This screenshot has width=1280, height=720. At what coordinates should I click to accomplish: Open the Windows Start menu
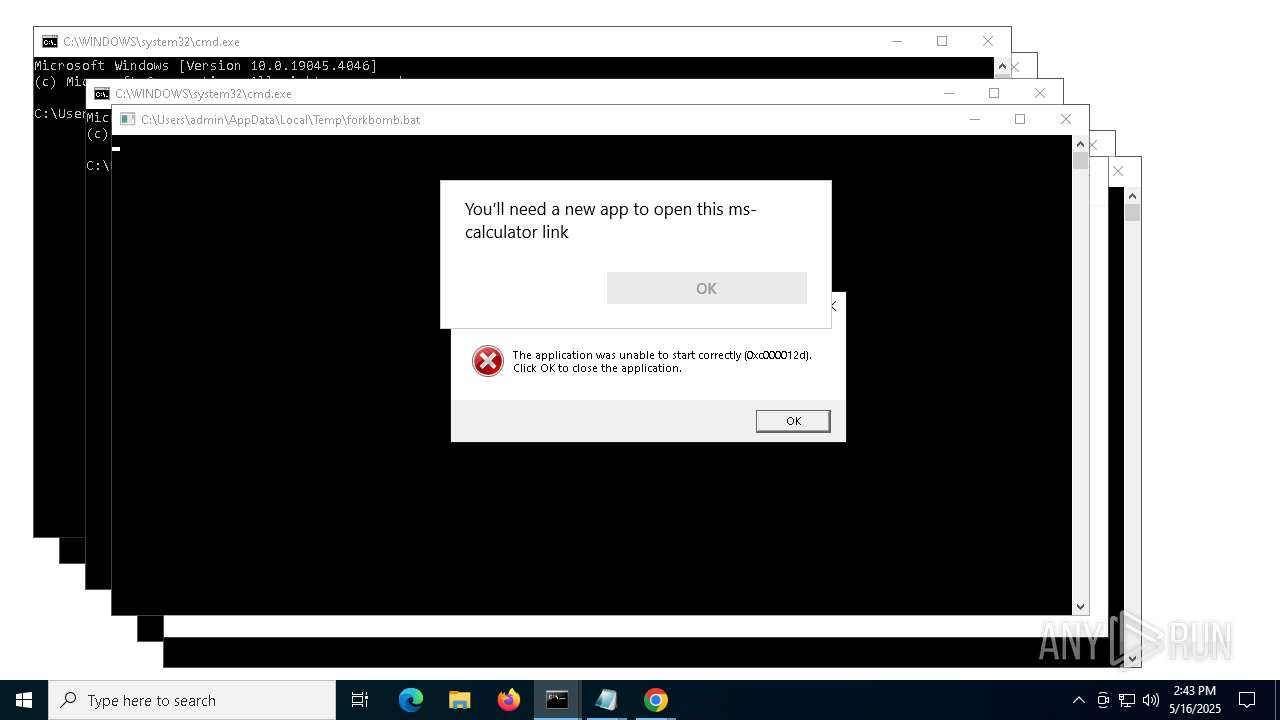[x=24, y=700]
